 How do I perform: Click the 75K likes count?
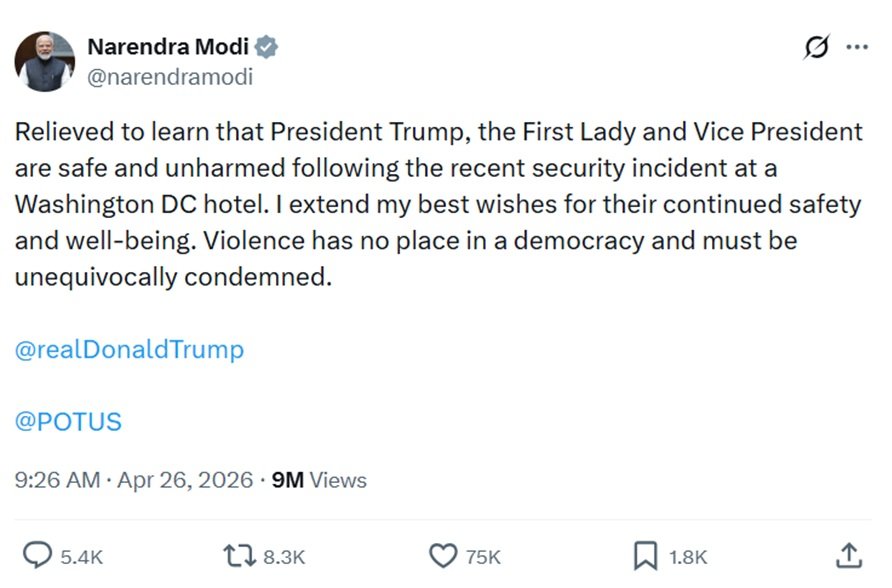483,556
